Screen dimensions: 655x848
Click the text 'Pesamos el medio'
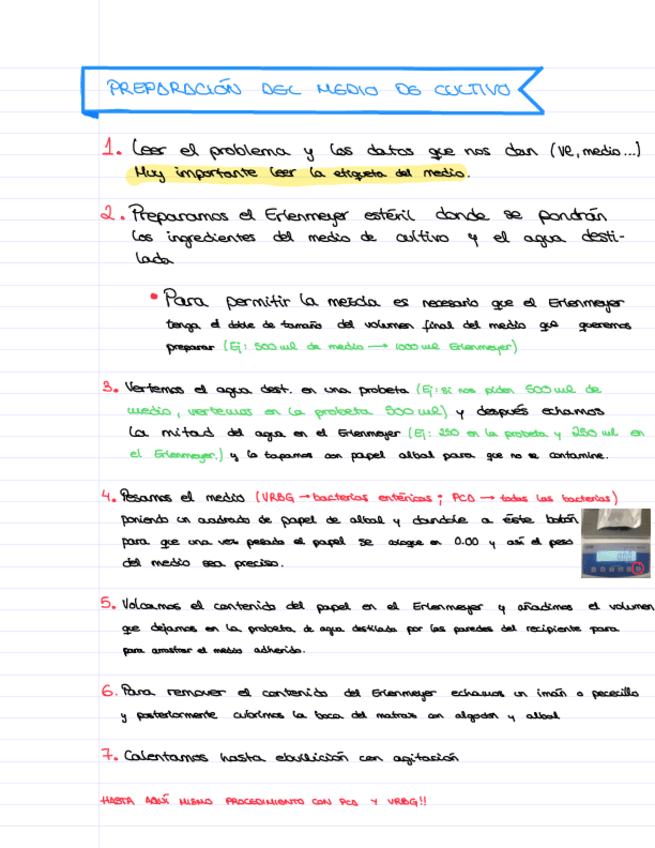[x=182, y=496]
